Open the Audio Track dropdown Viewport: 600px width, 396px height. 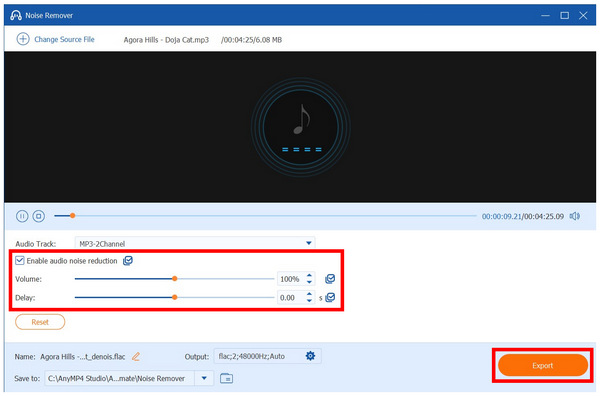[195, 243]
